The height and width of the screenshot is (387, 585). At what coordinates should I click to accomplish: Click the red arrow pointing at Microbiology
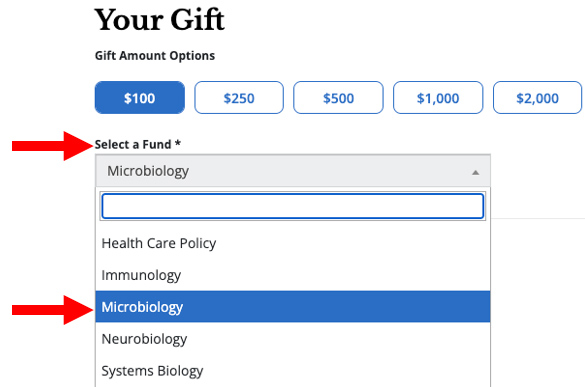[52, 310]
